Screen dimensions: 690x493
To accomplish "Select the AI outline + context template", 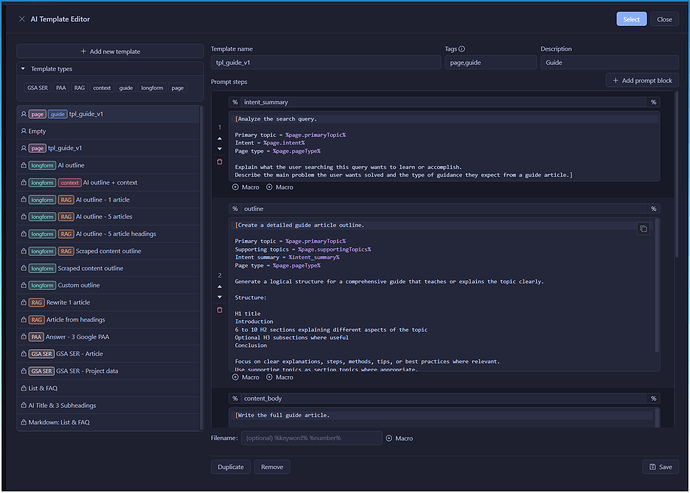I will point(110,182).
